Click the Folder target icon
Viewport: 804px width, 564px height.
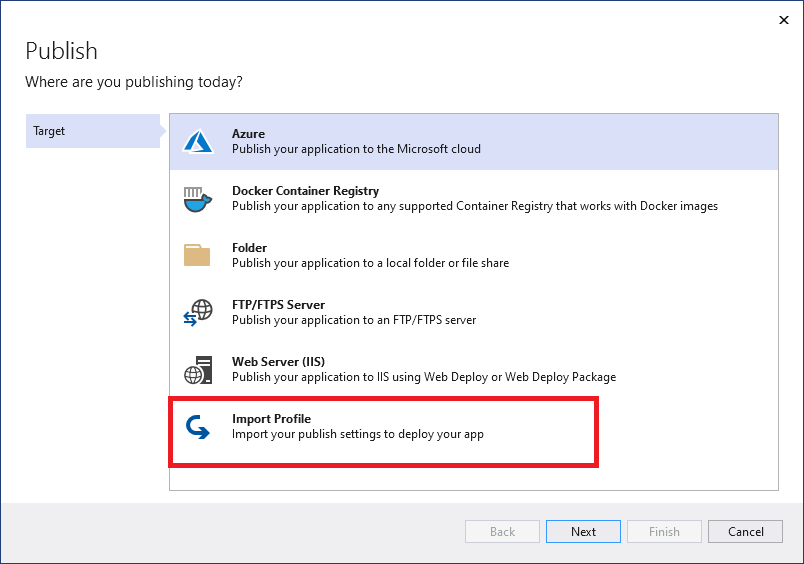198,256
